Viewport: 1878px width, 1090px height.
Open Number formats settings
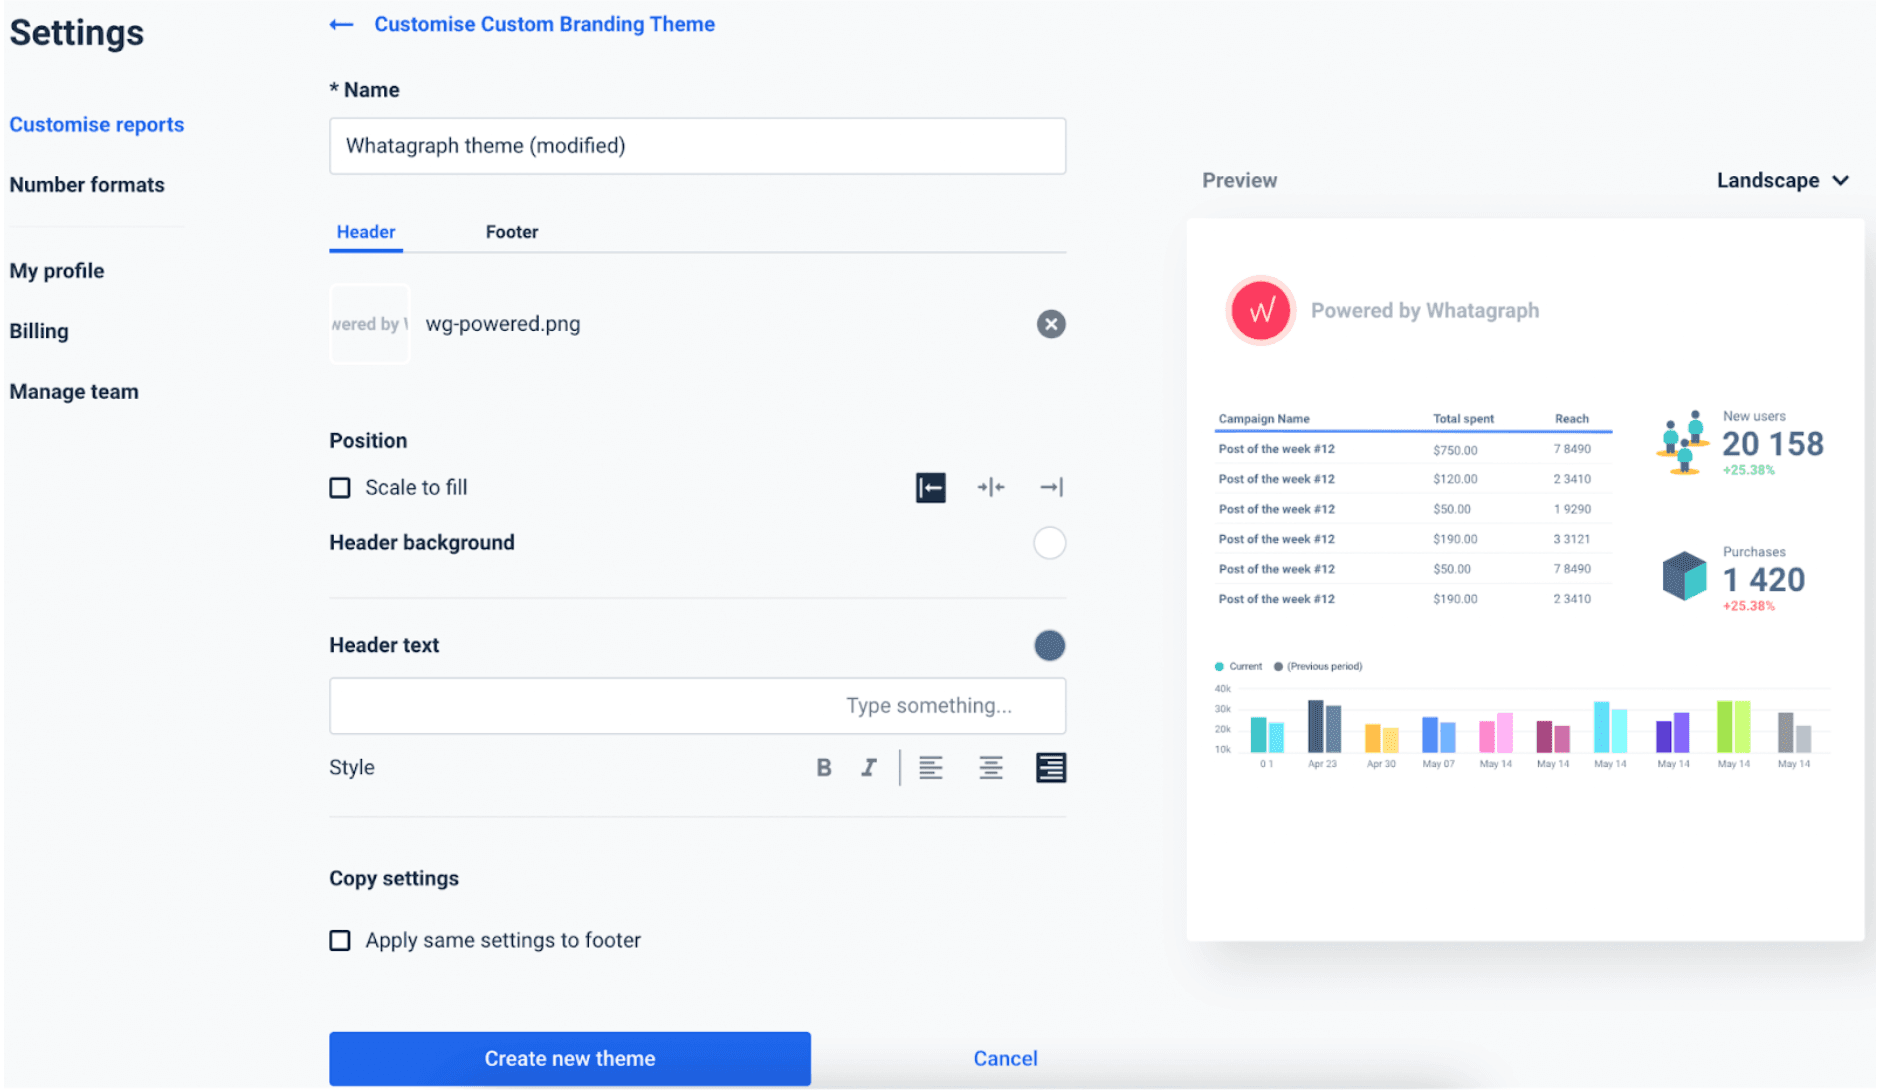pos(87,185)
